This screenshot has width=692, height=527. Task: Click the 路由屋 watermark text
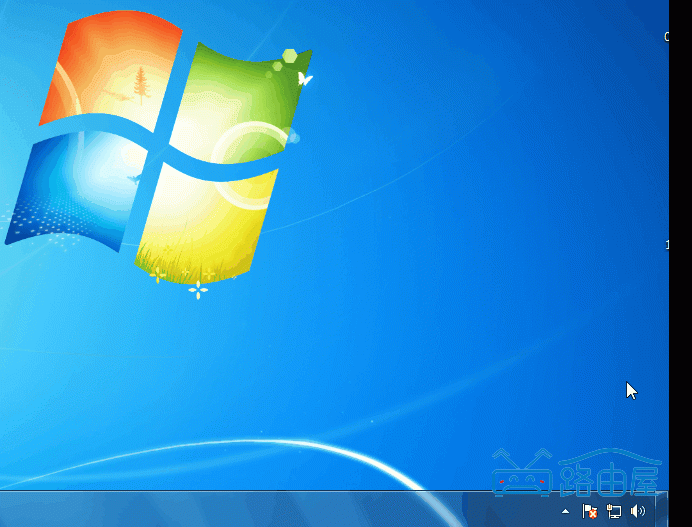point(610,476)
